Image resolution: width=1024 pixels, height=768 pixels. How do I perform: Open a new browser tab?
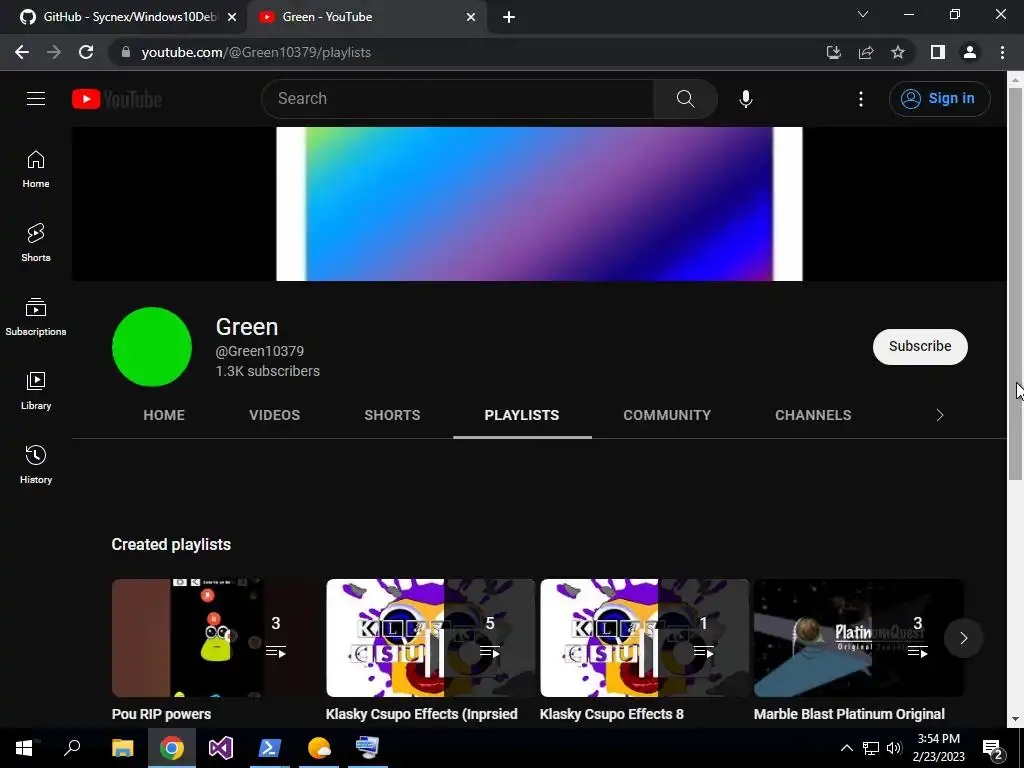(x=509, y=17)
